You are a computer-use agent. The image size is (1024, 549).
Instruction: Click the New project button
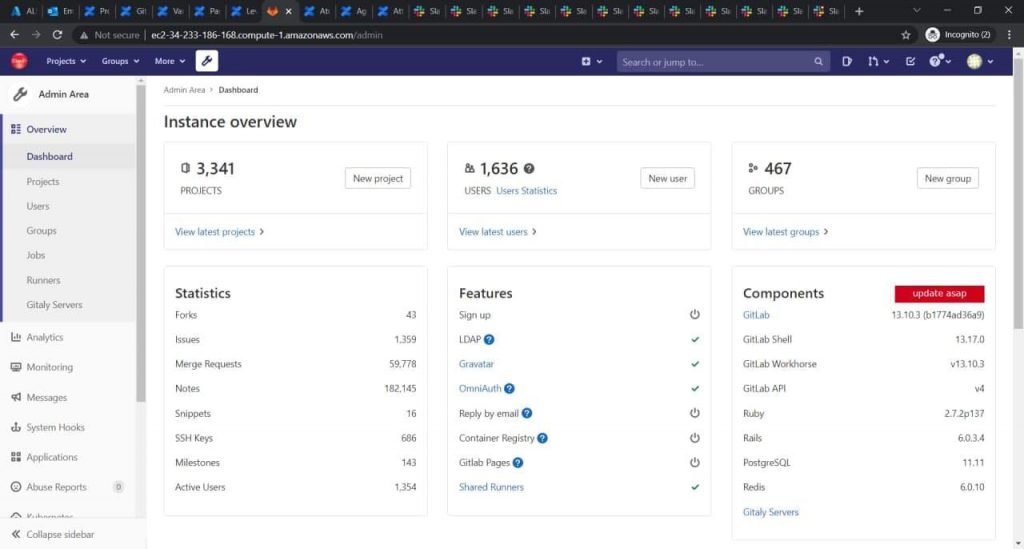(377, 178)
